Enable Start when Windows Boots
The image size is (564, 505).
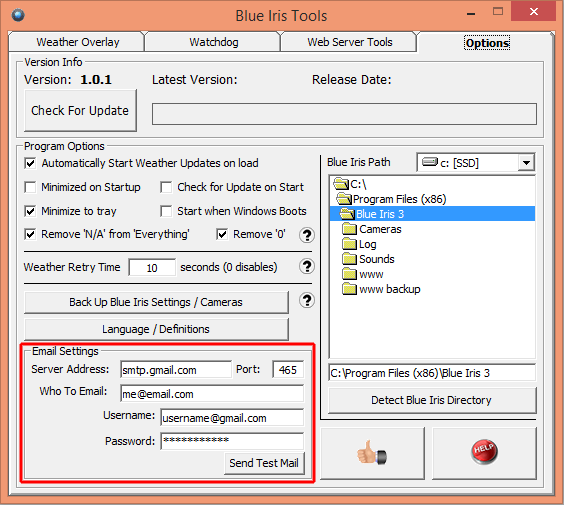166,211
